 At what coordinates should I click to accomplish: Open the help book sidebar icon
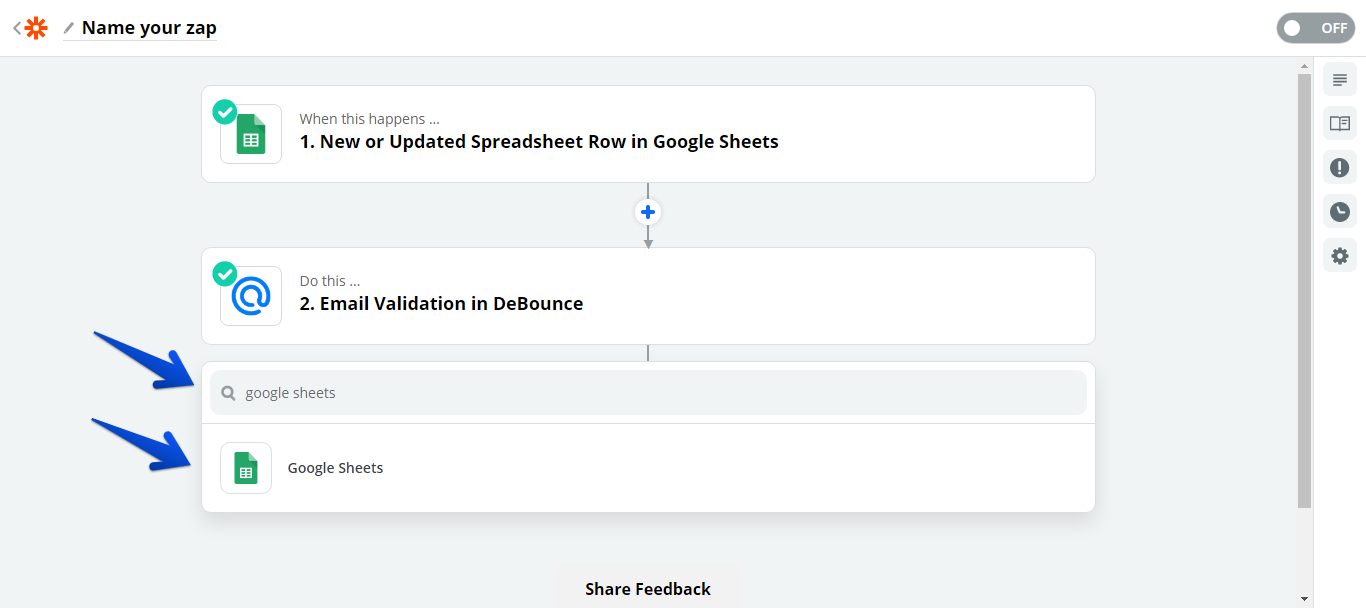click(1340, 124)
